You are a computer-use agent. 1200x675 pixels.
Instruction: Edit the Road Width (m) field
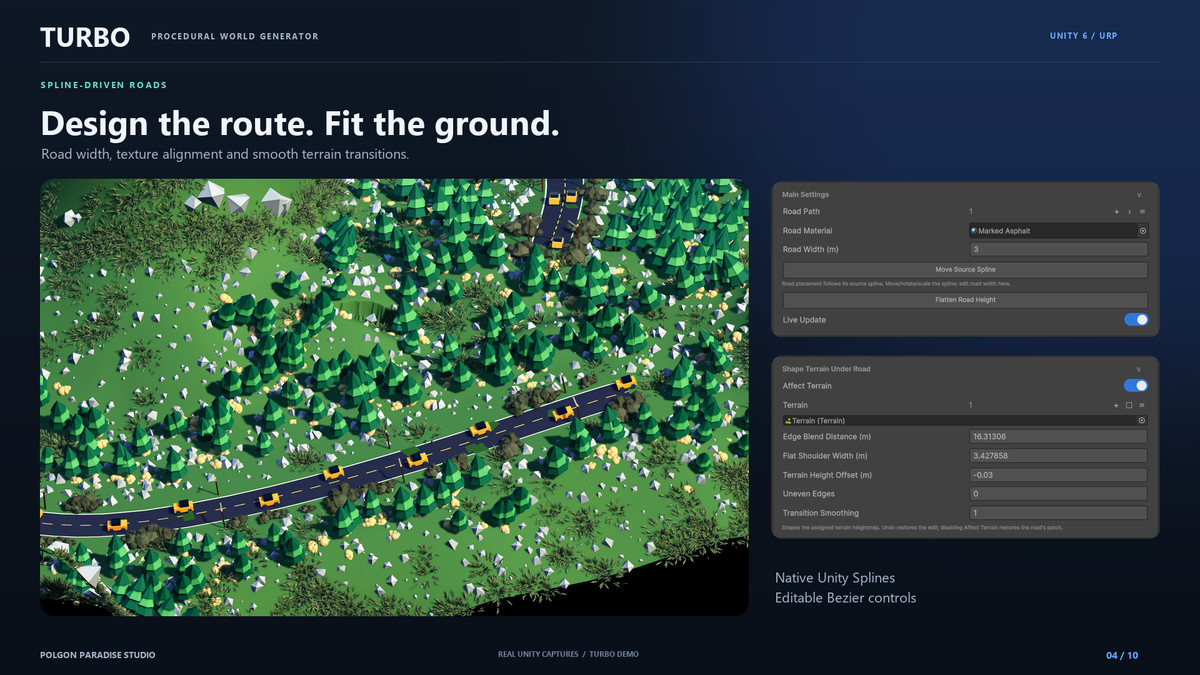(1059, 250)
